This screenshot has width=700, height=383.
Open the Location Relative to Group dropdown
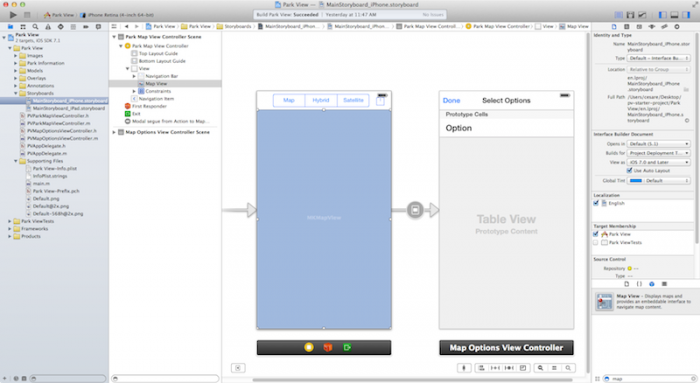(x=658, y=70)
